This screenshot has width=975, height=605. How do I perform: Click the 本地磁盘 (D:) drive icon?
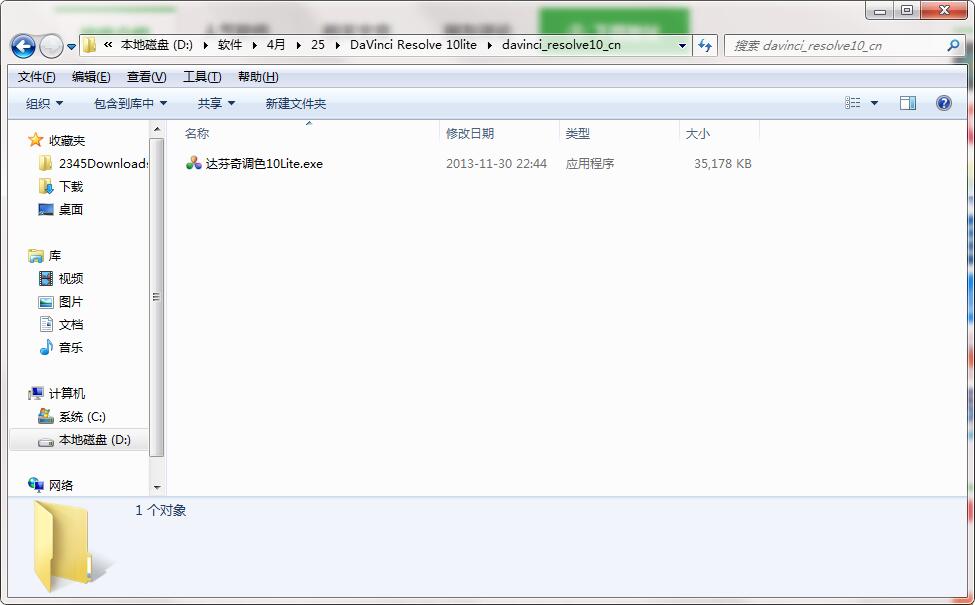[46, 441]
